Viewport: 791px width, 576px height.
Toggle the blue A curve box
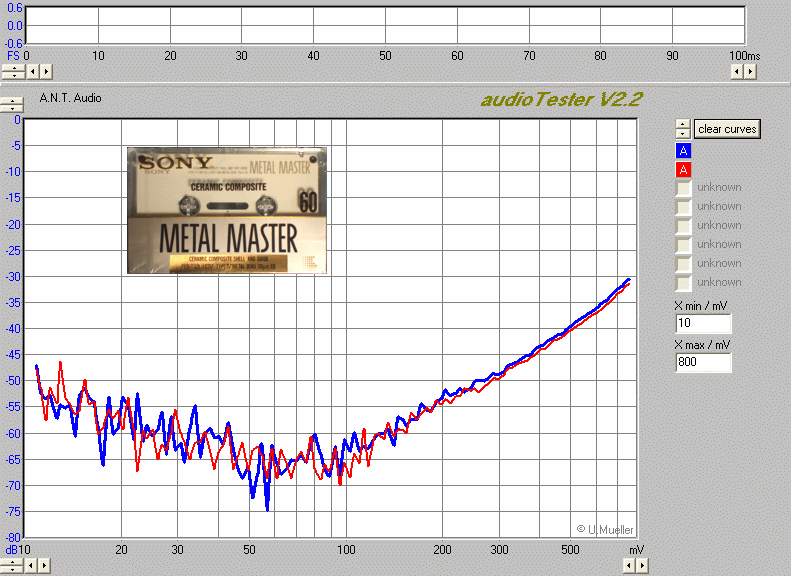(x=683, y=150)
